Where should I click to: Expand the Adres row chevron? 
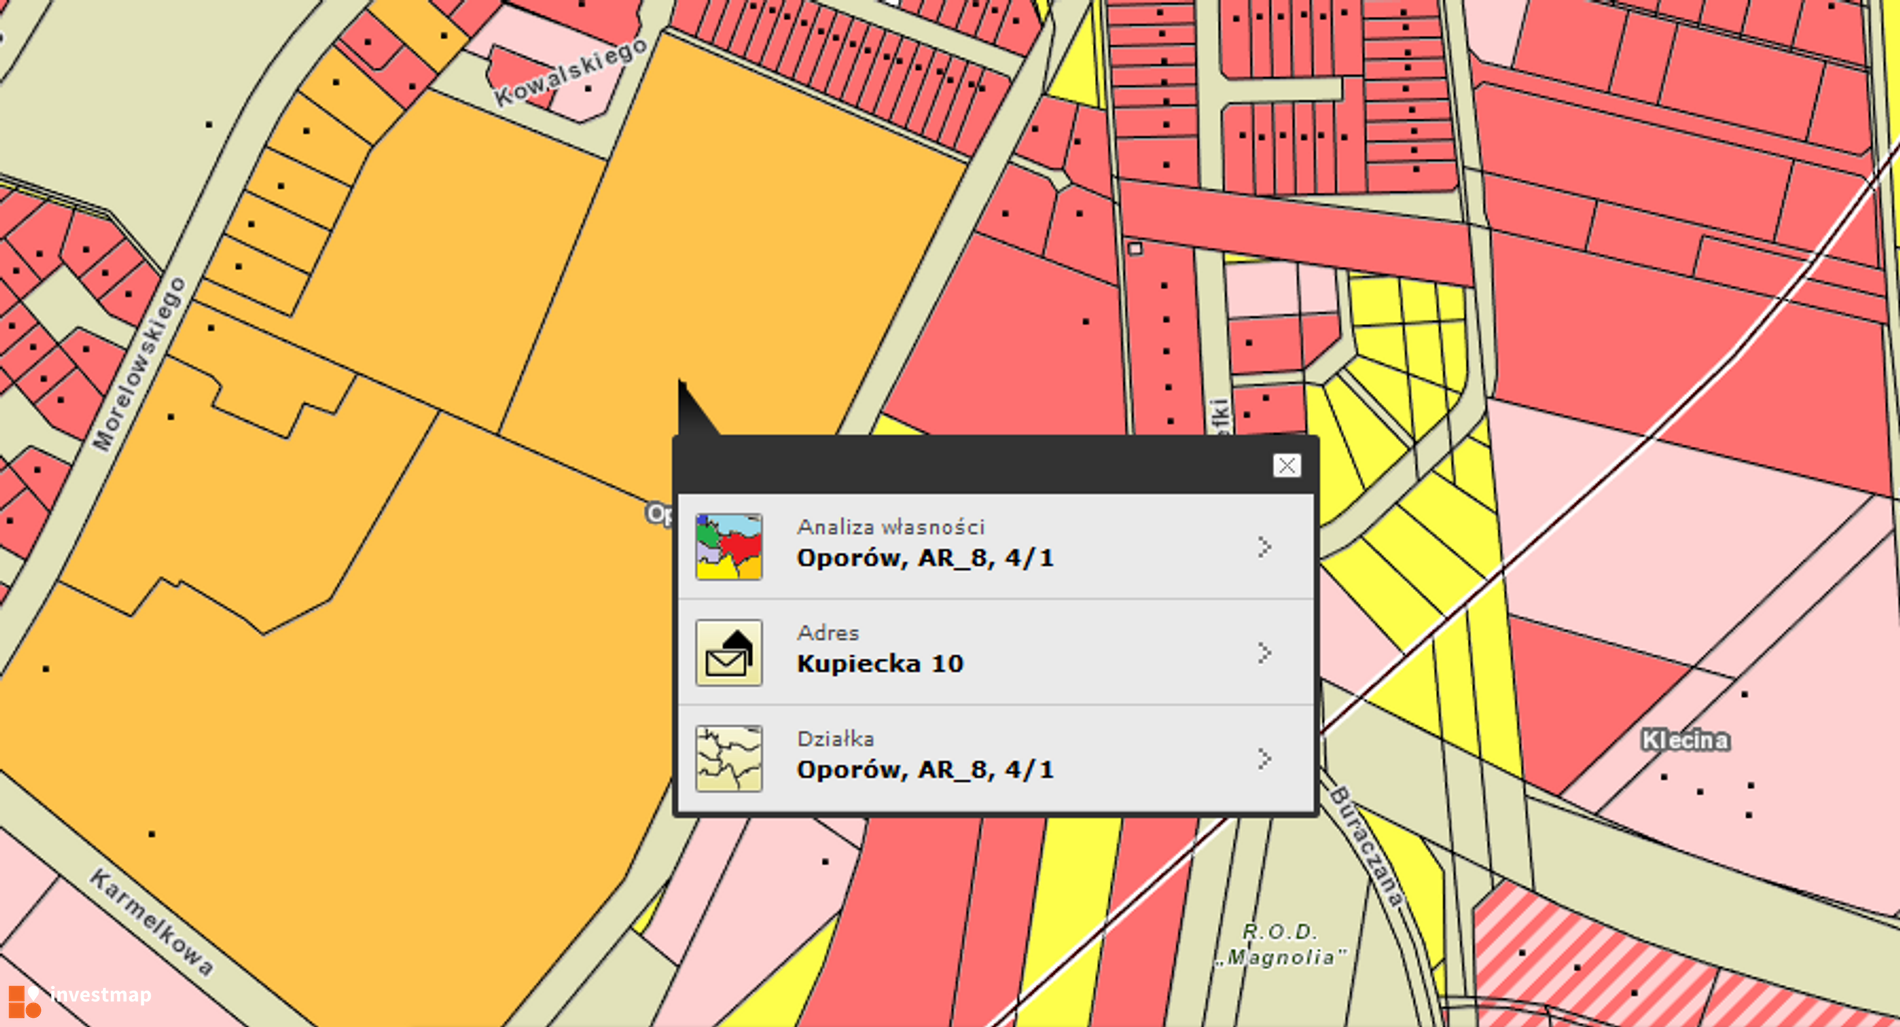pos(1264,653)
